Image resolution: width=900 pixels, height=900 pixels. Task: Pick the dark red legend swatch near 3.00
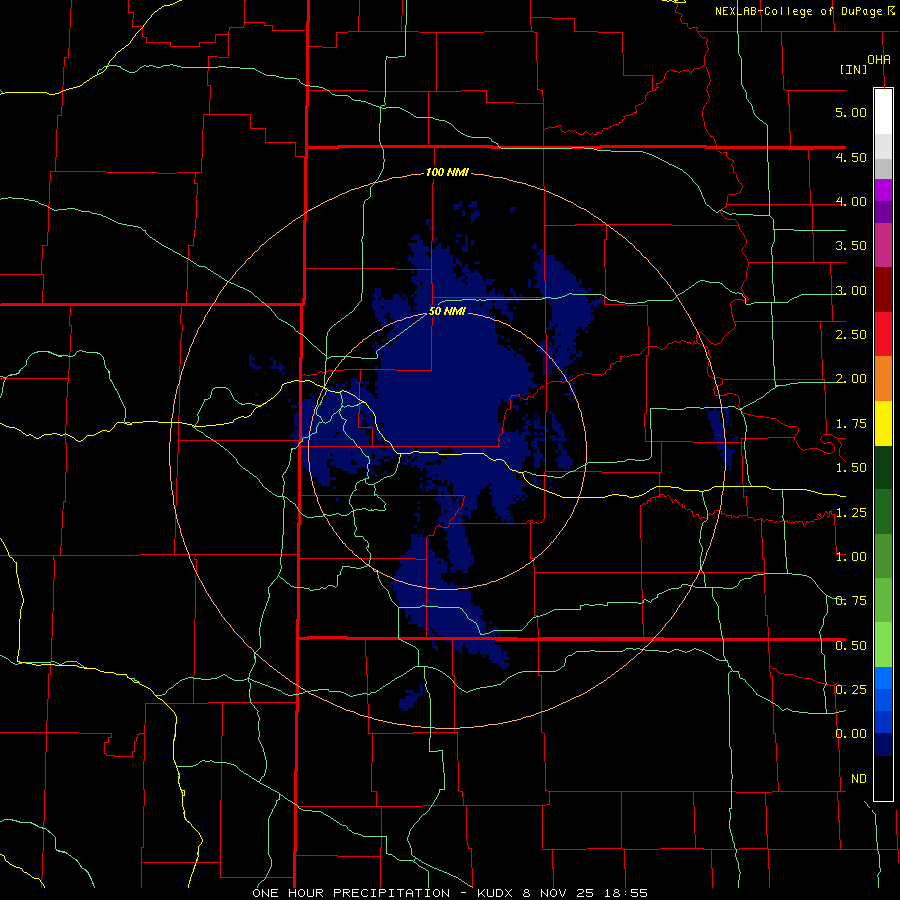[883, 290]
